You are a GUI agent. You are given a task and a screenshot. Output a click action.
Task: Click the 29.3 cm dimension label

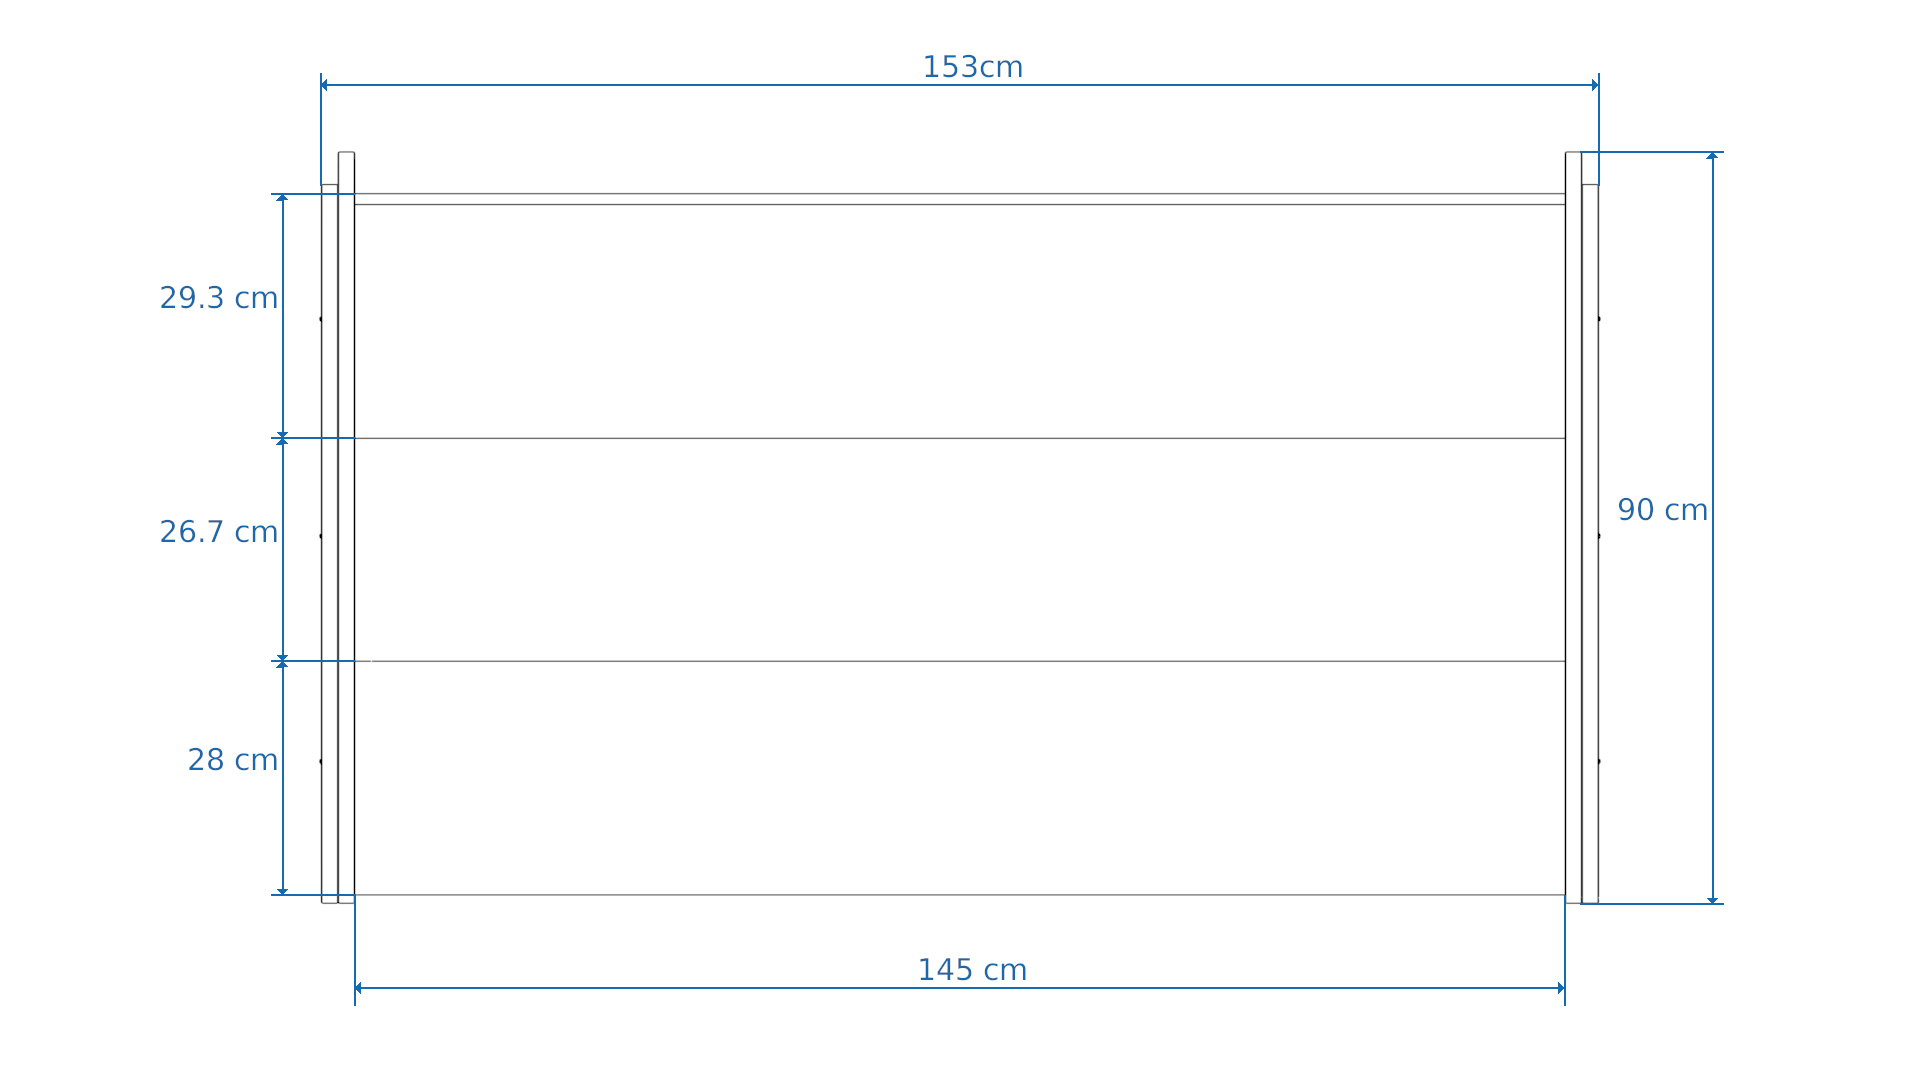click(x=219, y=298)
